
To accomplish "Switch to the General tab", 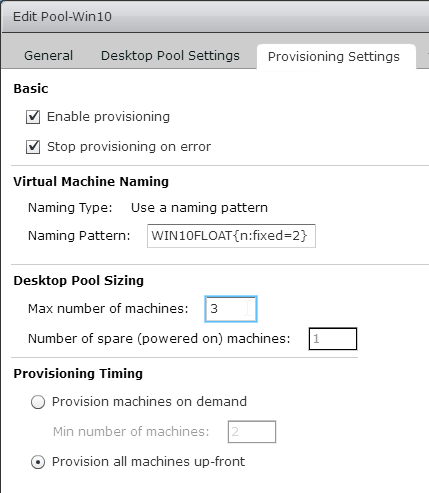I will point(48,56).
